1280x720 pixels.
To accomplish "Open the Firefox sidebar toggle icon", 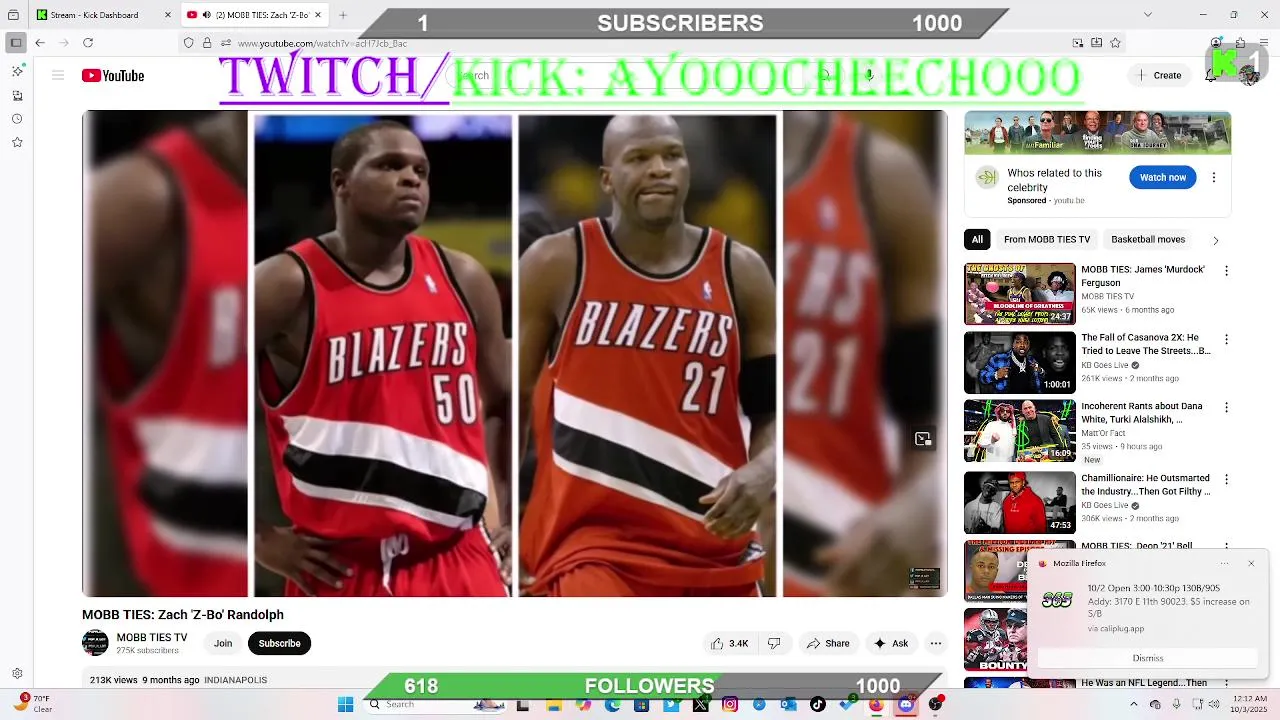I will coord(15,43).
